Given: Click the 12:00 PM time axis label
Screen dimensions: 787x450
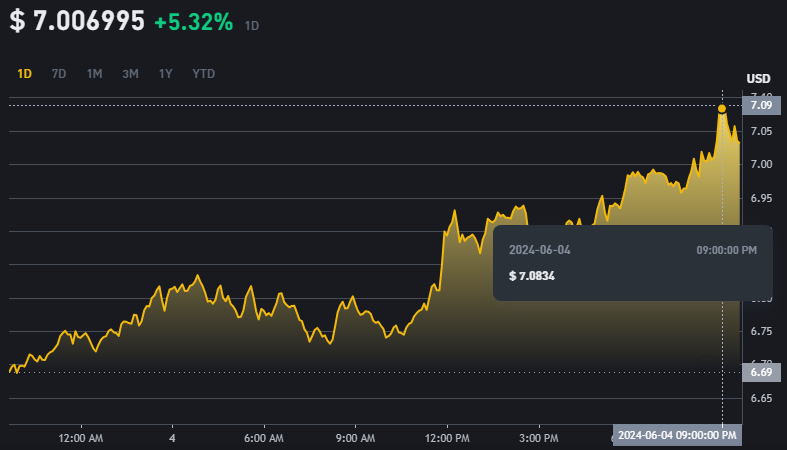Looking at the screenshot, I should (447, 438).
